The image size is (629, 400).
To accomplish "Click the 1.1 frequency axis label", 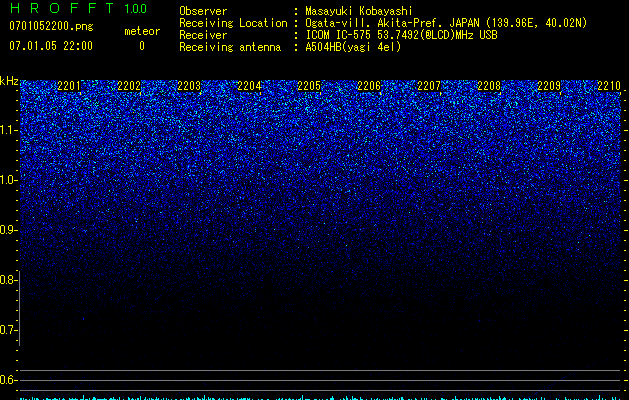I will (9, 130).
